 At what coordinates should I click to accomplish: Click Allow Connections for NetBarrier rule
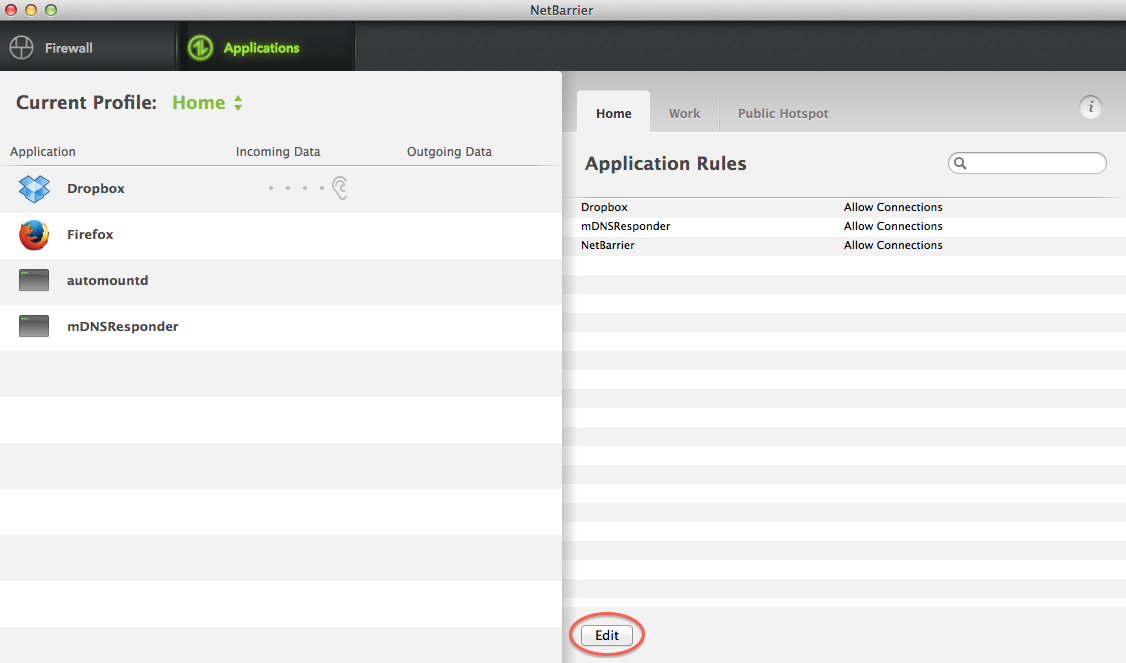[x=893, y=245]
